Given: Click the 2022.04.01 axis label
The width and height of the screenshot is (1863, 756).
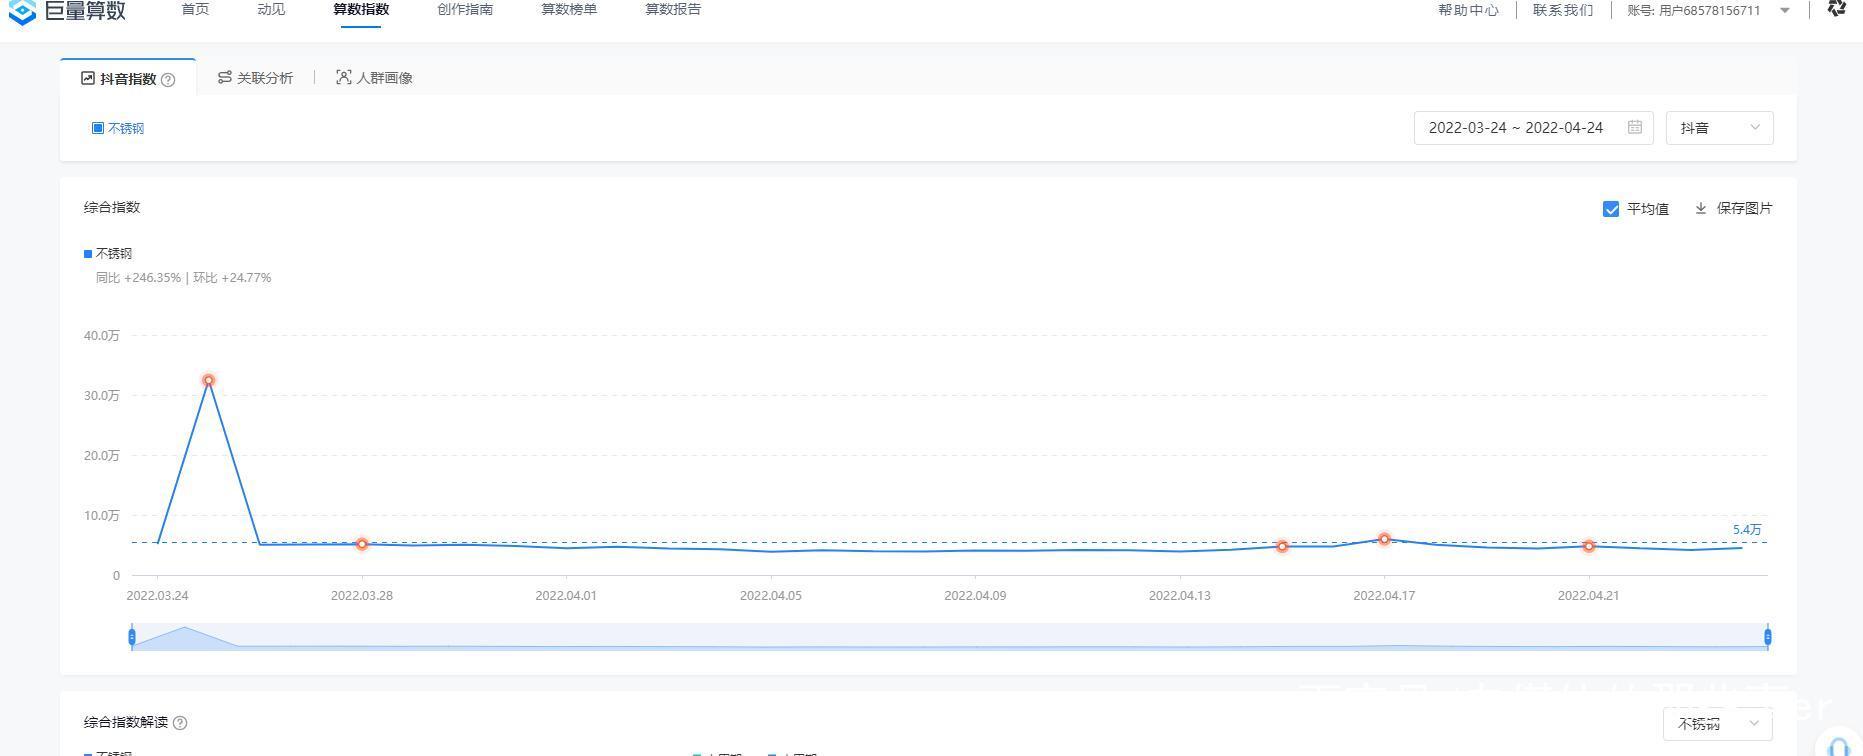Looking at the screenshot, I should click(566, 595).
